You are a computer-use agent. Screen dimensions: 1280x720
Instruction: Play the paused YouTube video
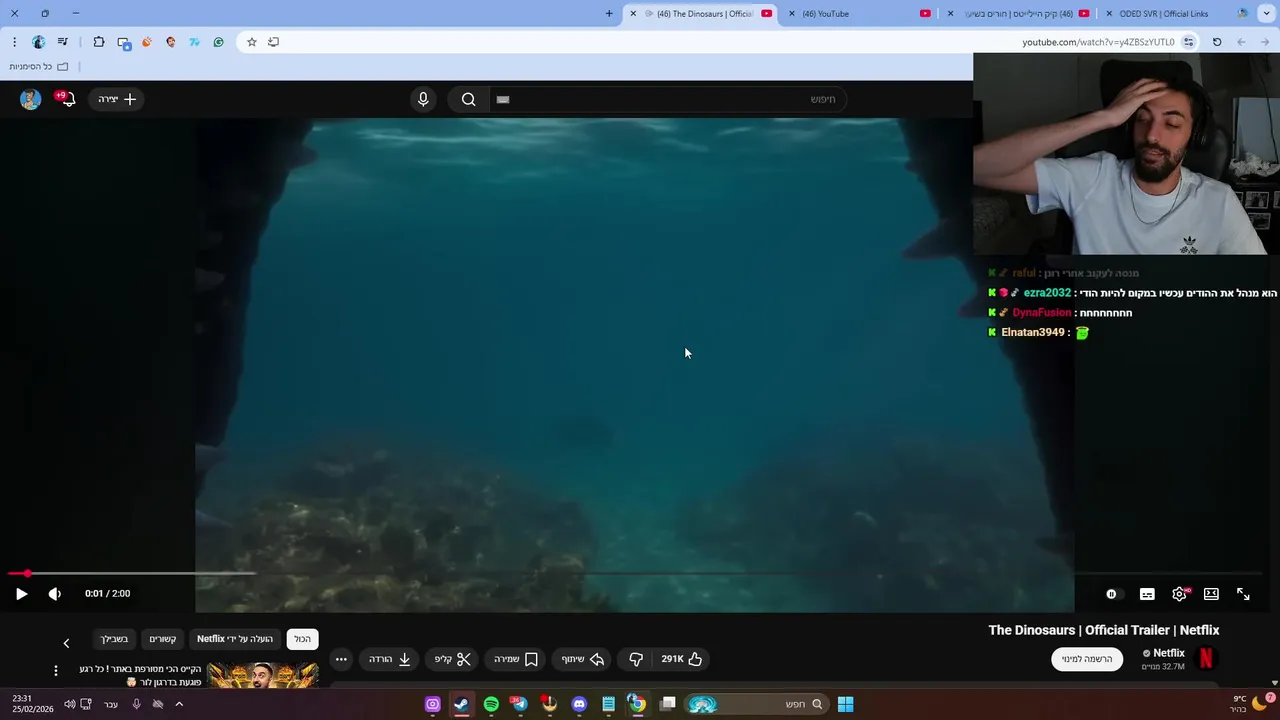21,594
